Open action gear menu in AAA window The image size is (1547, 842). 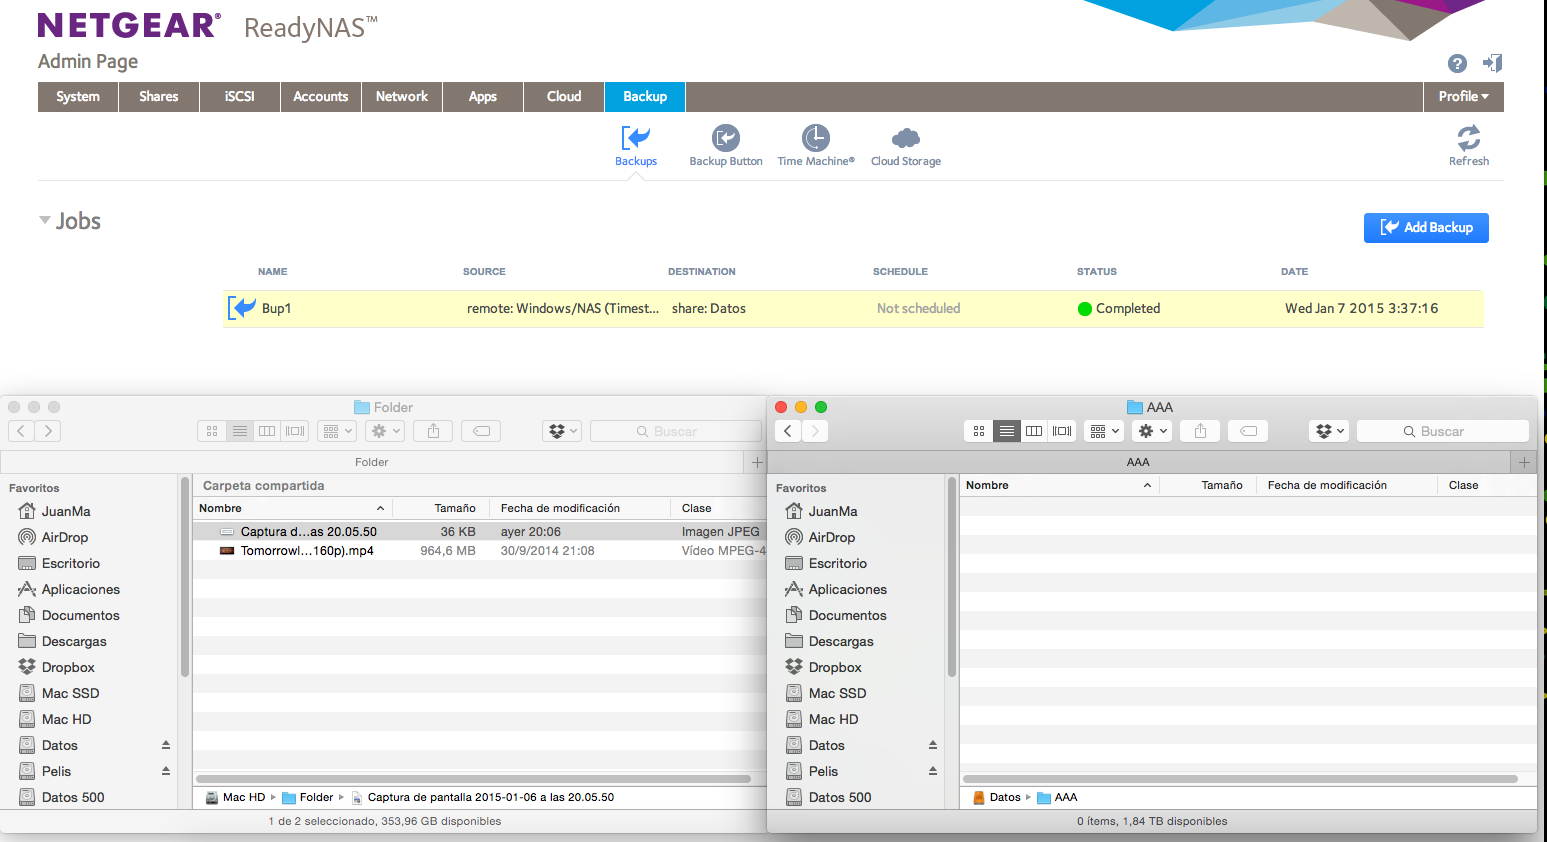[x=1152, y=431]
